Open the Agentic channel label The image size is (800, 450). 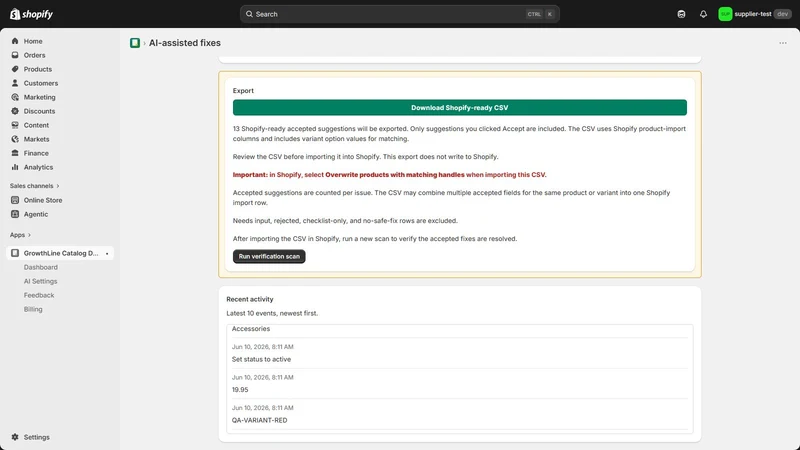36,214
